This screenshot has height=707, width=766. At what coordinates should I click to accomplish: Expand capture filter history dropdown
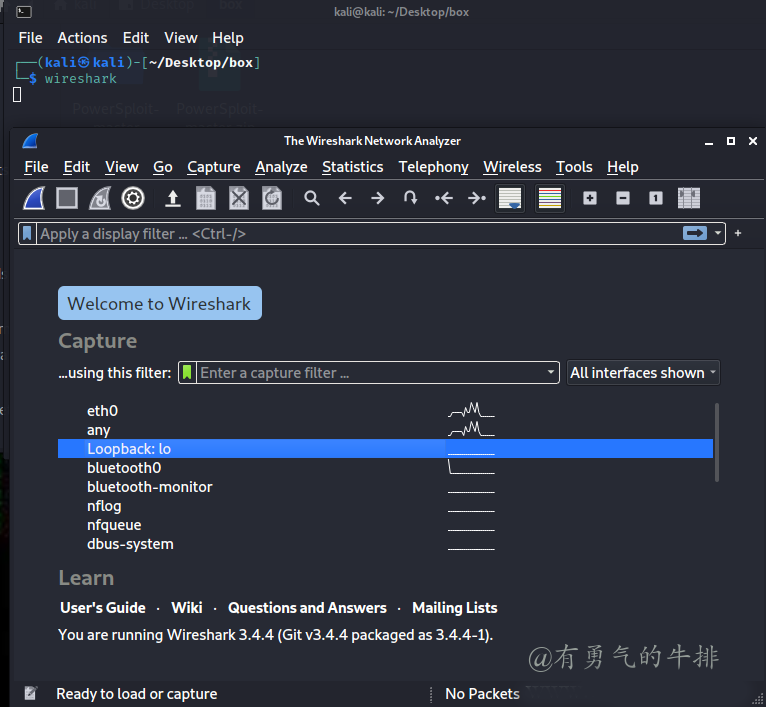click(x=551, y=372)
